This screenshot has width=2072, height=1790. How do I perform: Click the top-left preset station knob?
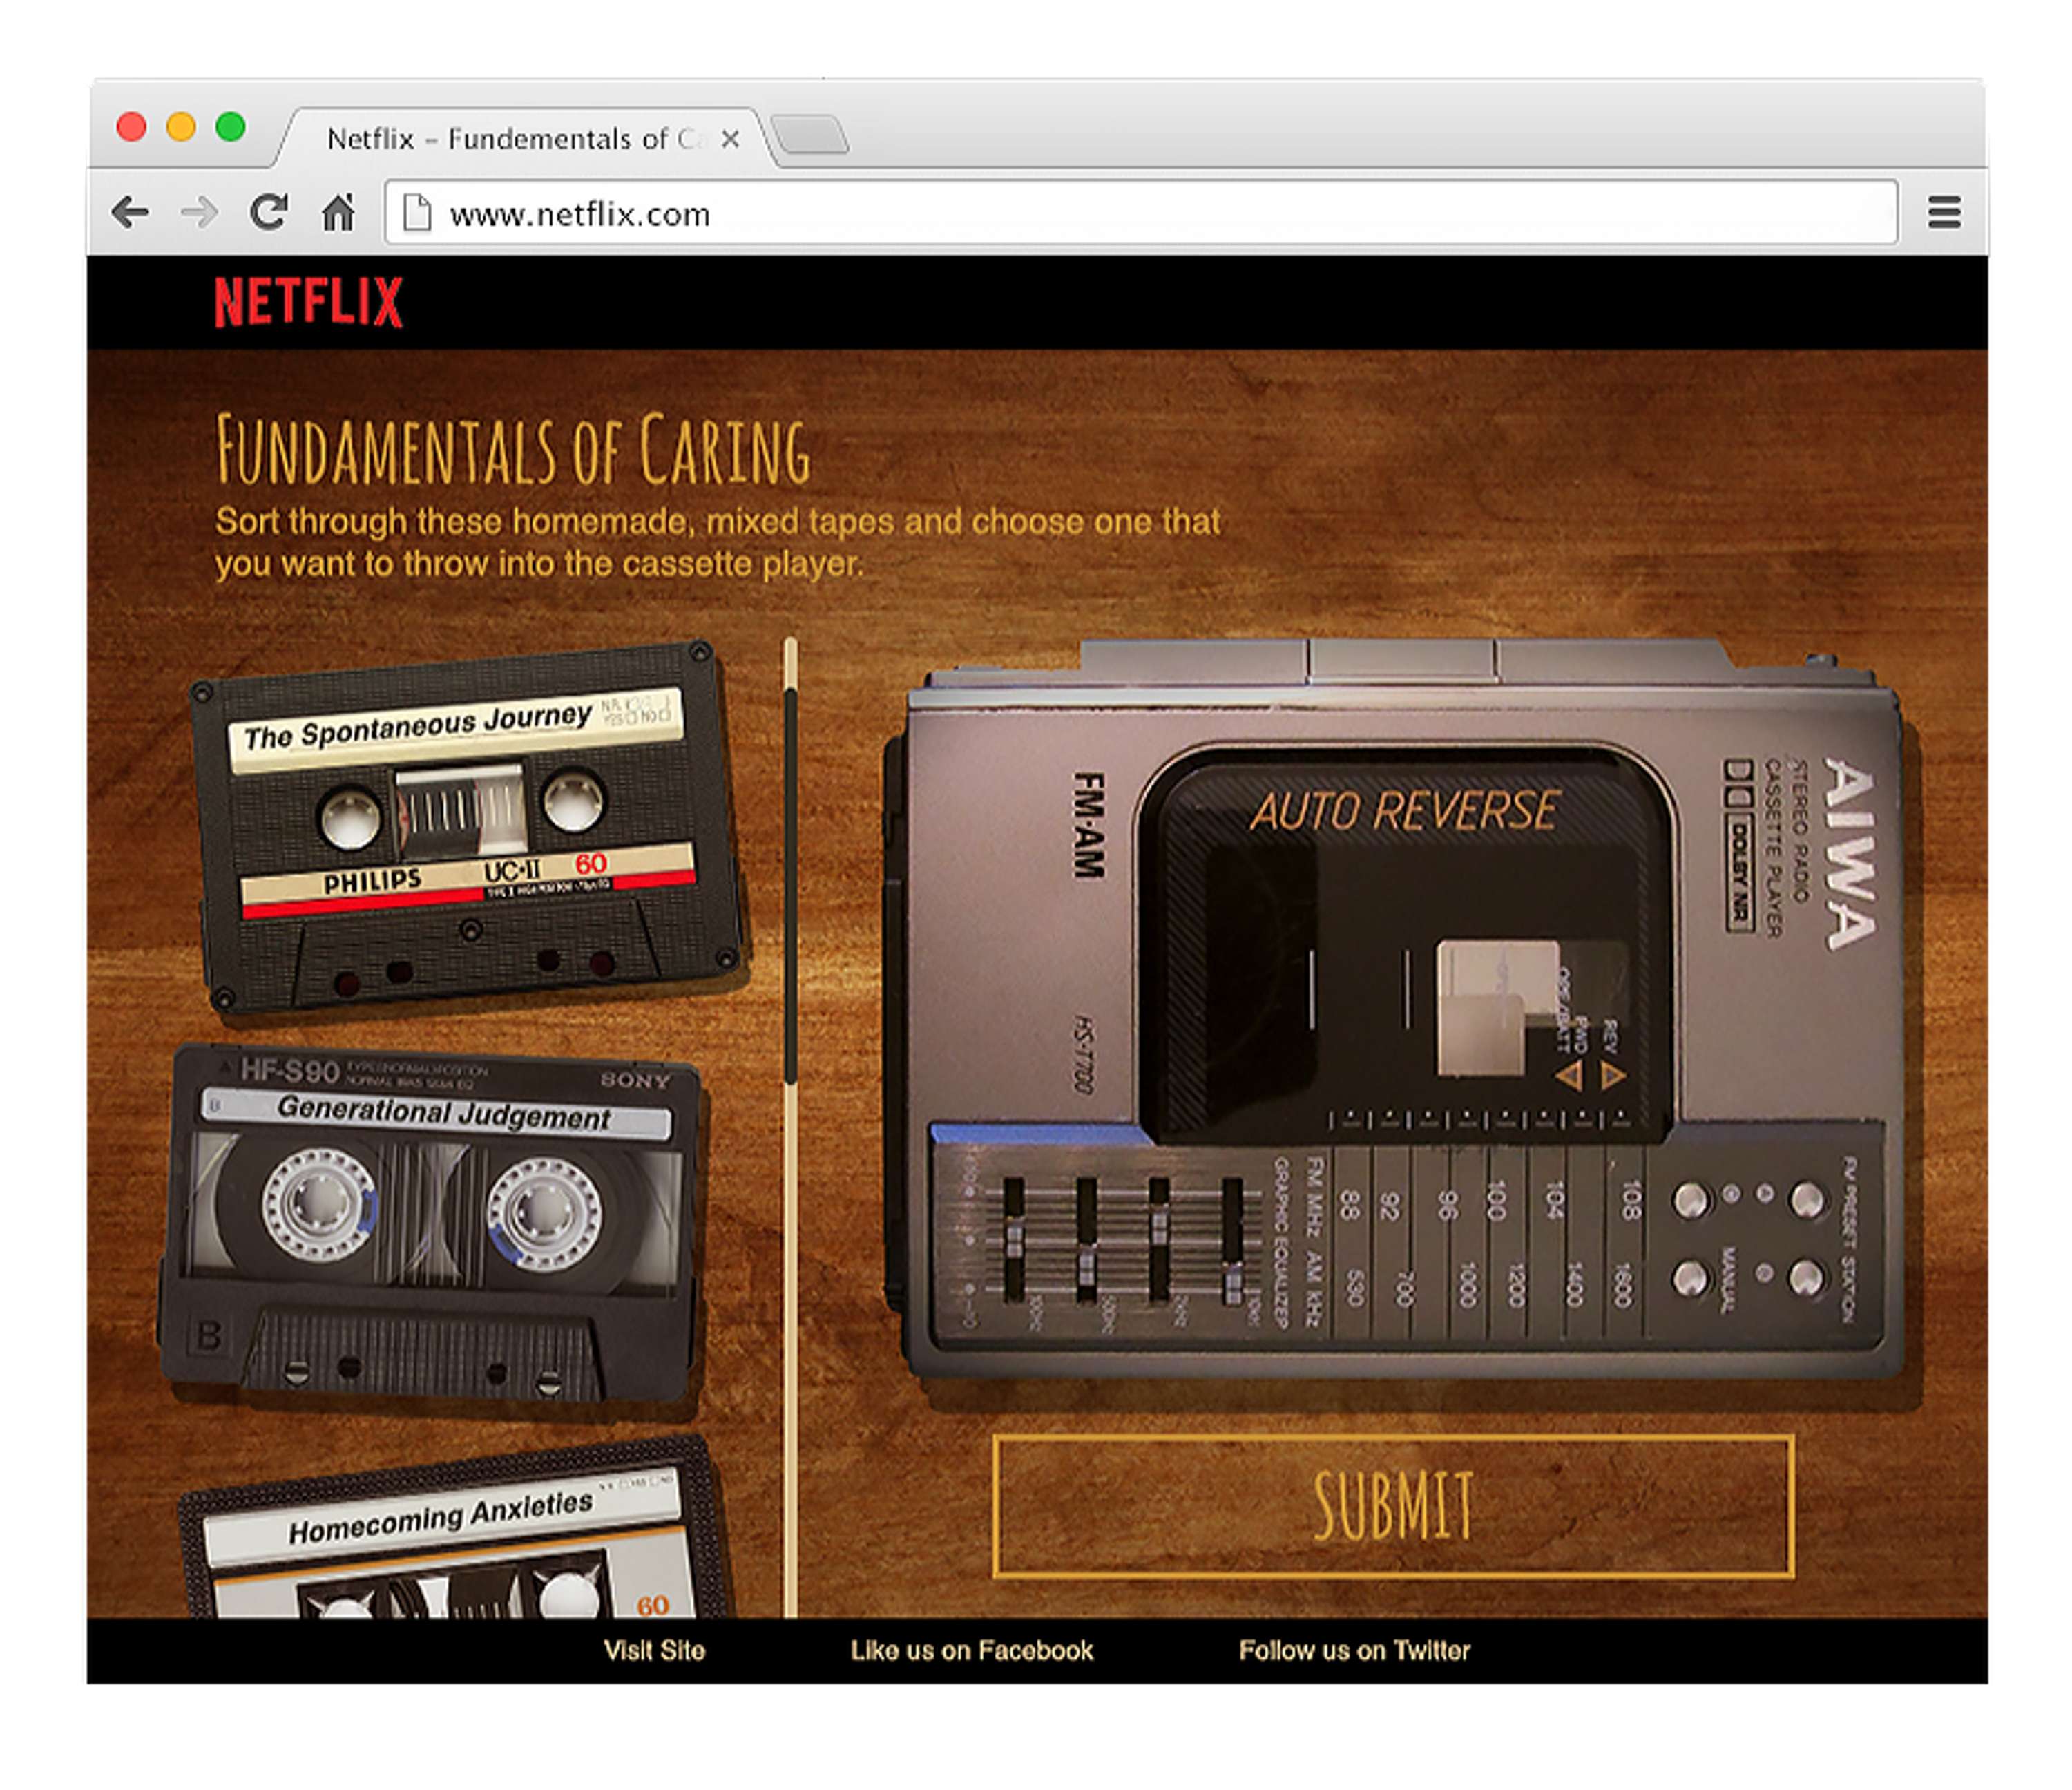1691,1200
